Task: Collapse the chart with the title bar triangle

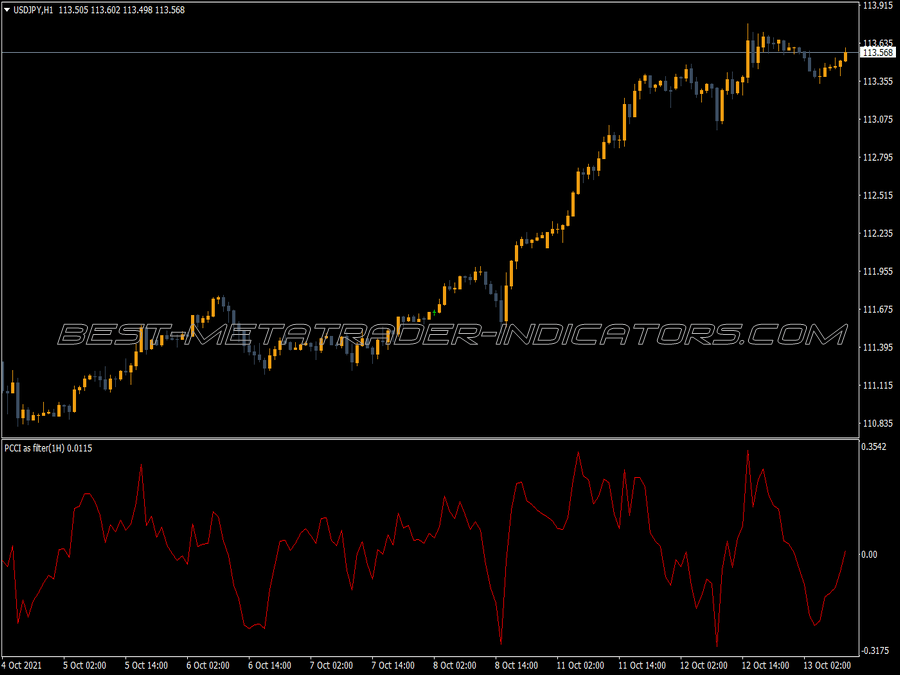Action: point(8,7)
